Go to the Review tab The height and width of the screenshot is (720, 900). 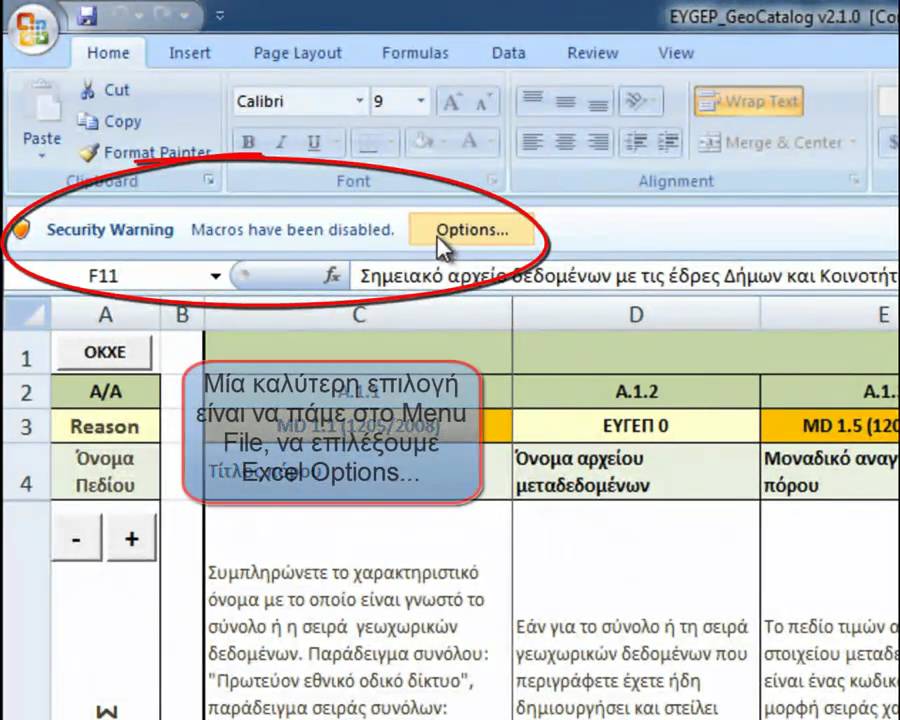592,53
